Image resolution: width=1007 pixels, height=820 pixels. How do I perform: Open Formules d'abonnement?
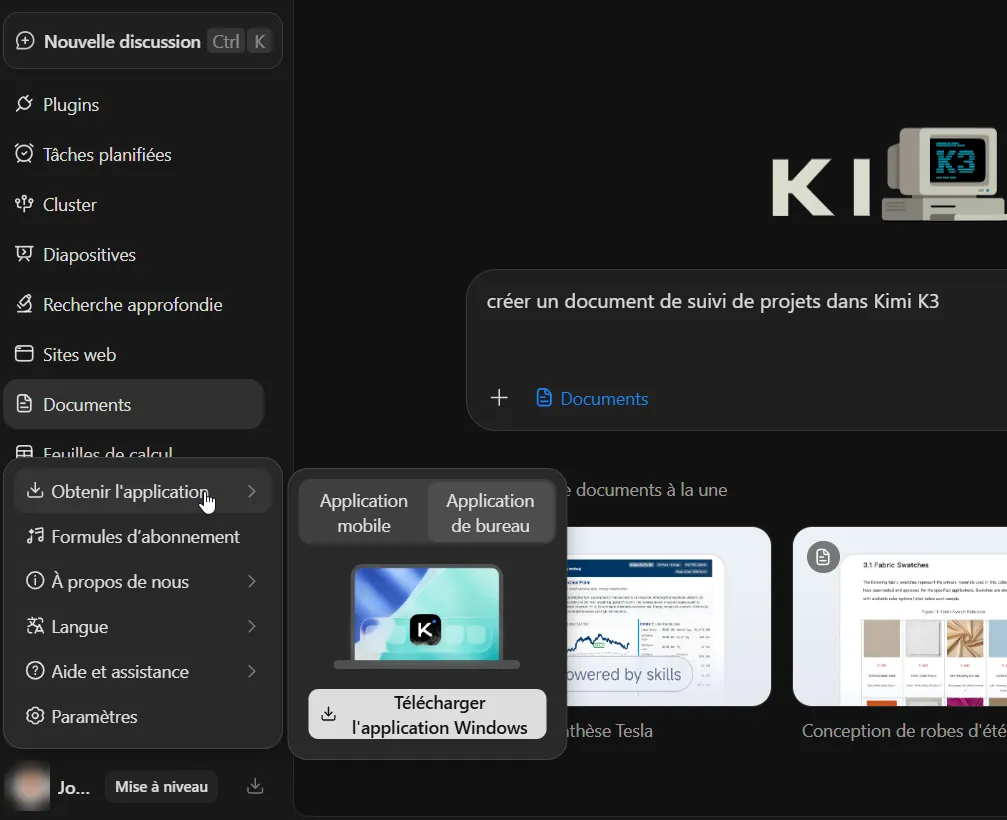(x=145, y=537)
